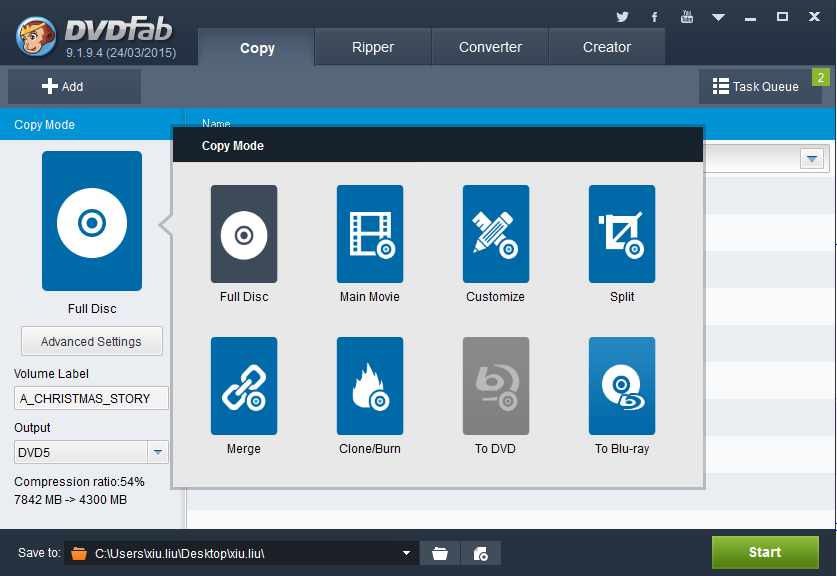Click the Customize label text
Viewport: 837px width, 576px height.
click(x=495, y=297)
